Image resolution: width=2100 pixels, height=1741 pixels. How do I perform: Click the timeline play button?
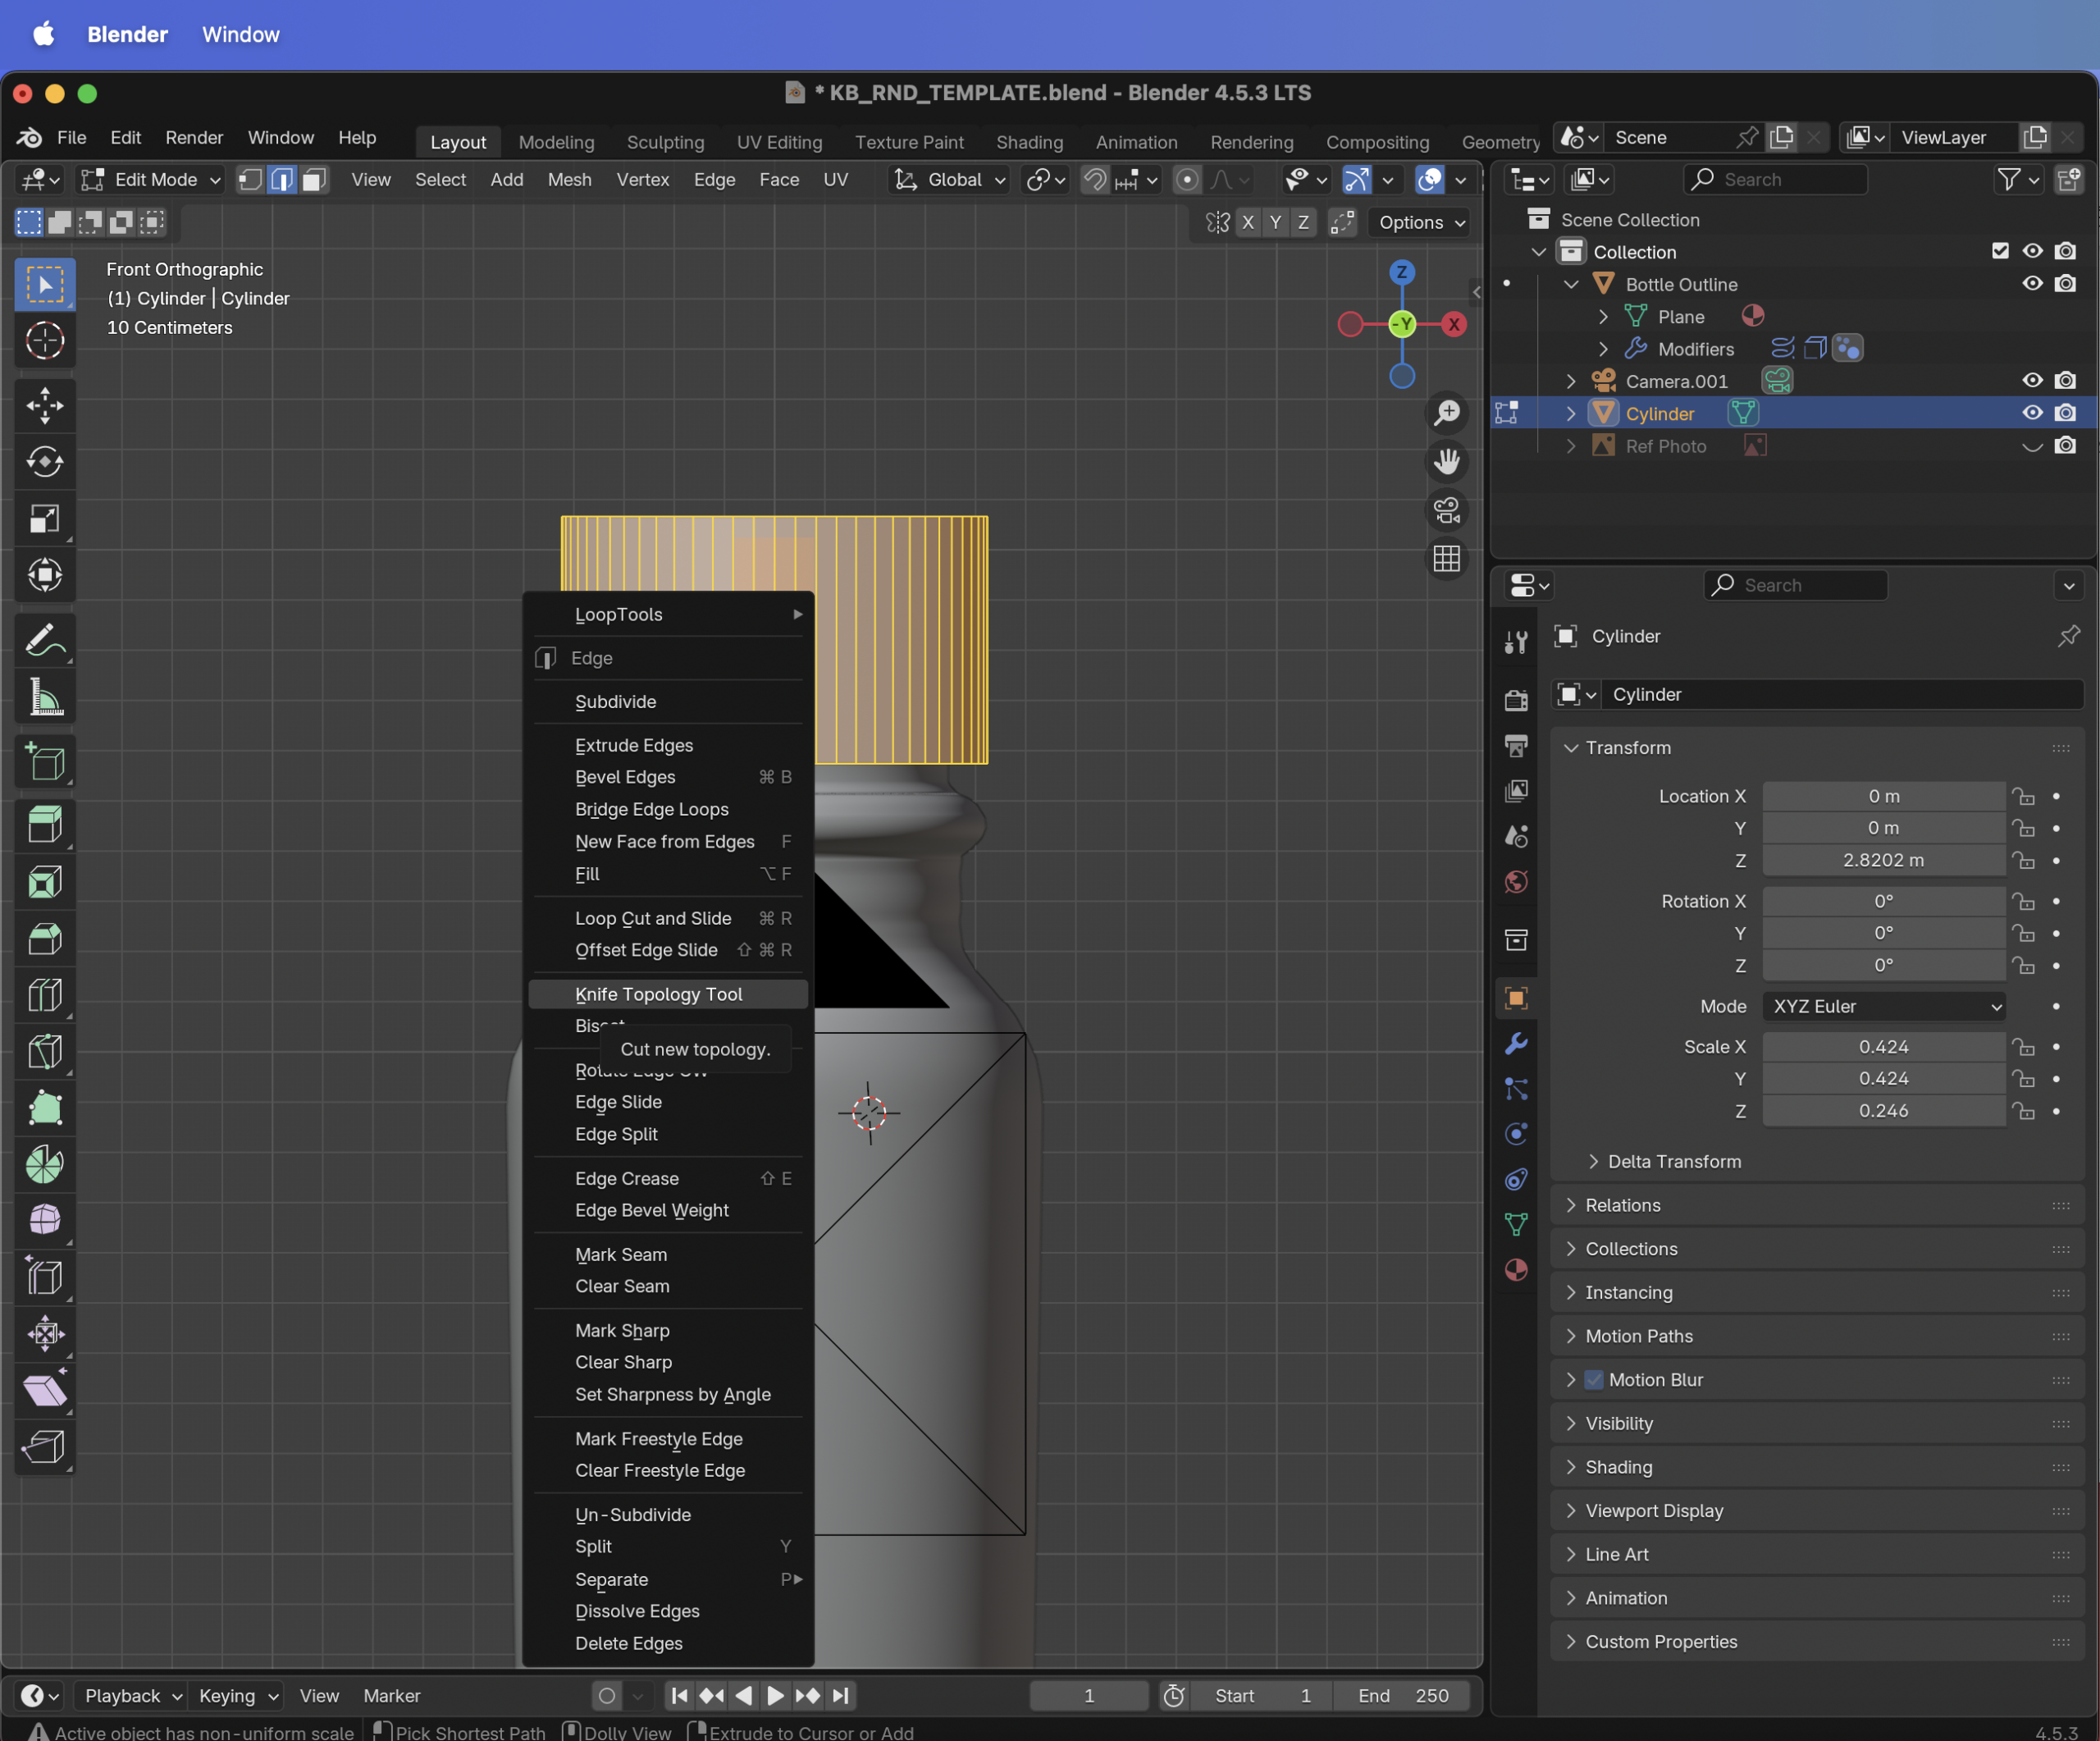coord(774,1696)
